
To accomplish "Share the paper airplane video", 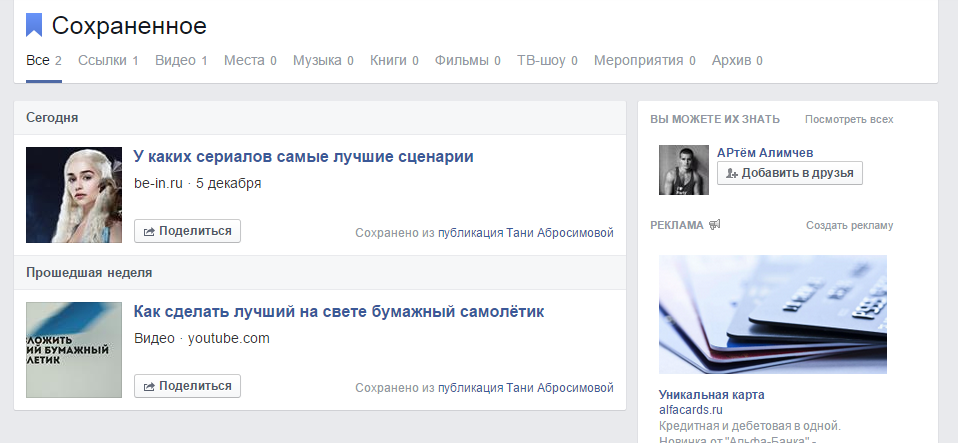I will (x=188, y=386).
